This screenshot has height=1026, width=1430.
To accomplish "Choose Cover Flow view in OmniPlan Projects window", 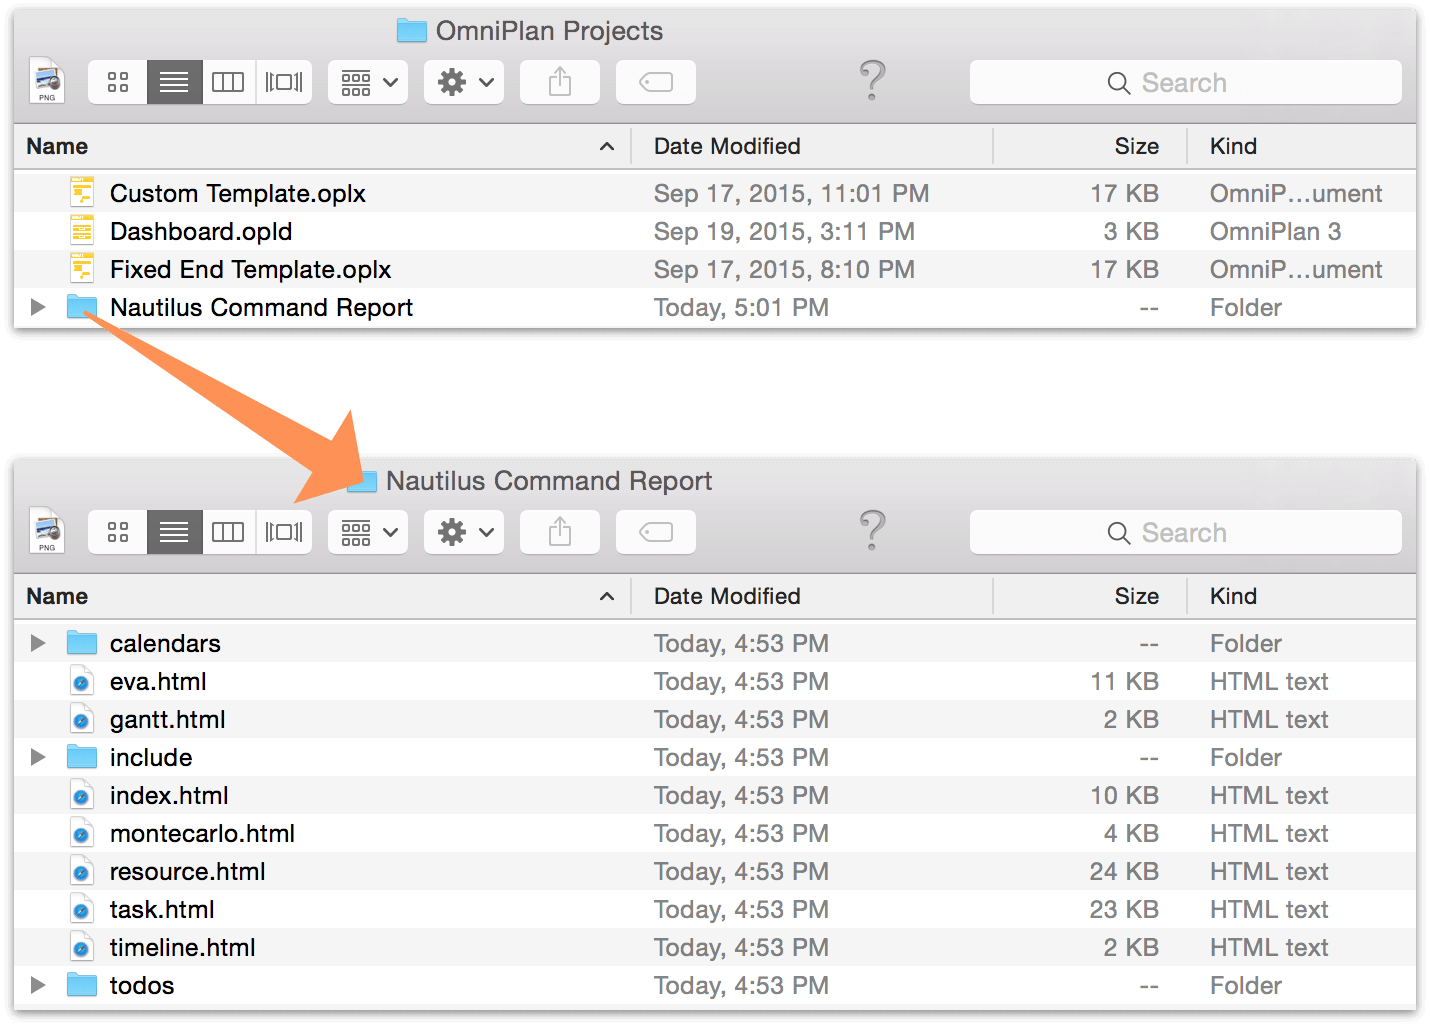I will pyautogui.click(x=284, y=82).
